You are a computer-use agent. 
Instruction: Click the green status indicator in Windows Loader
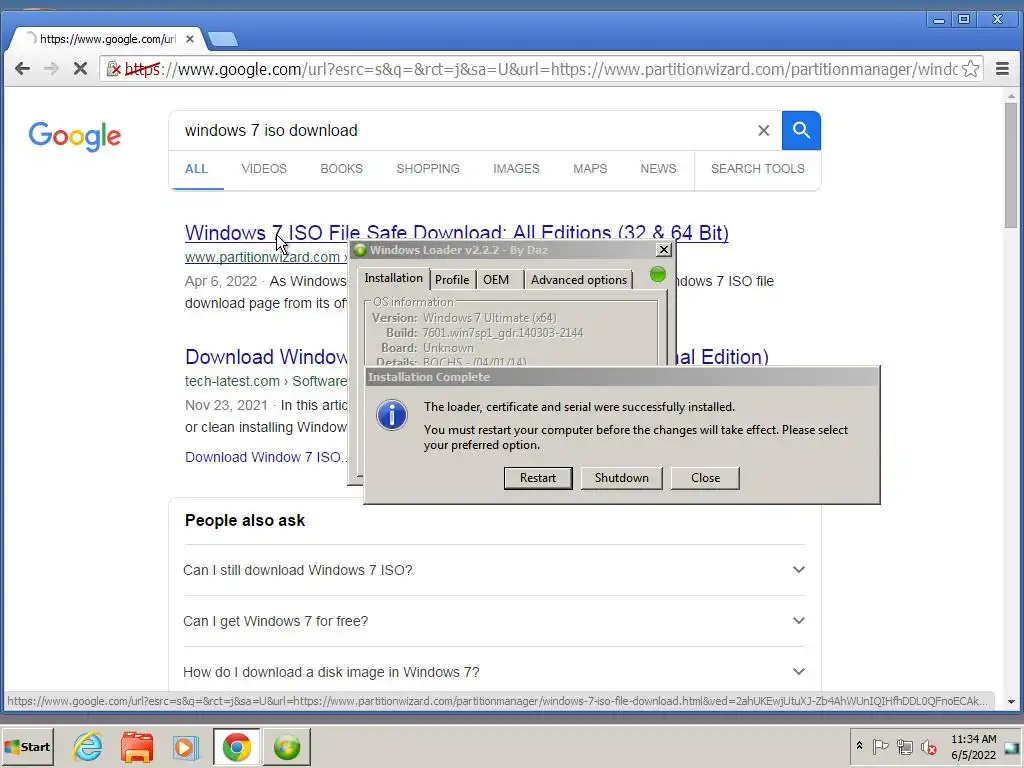[x=658, y=275]
